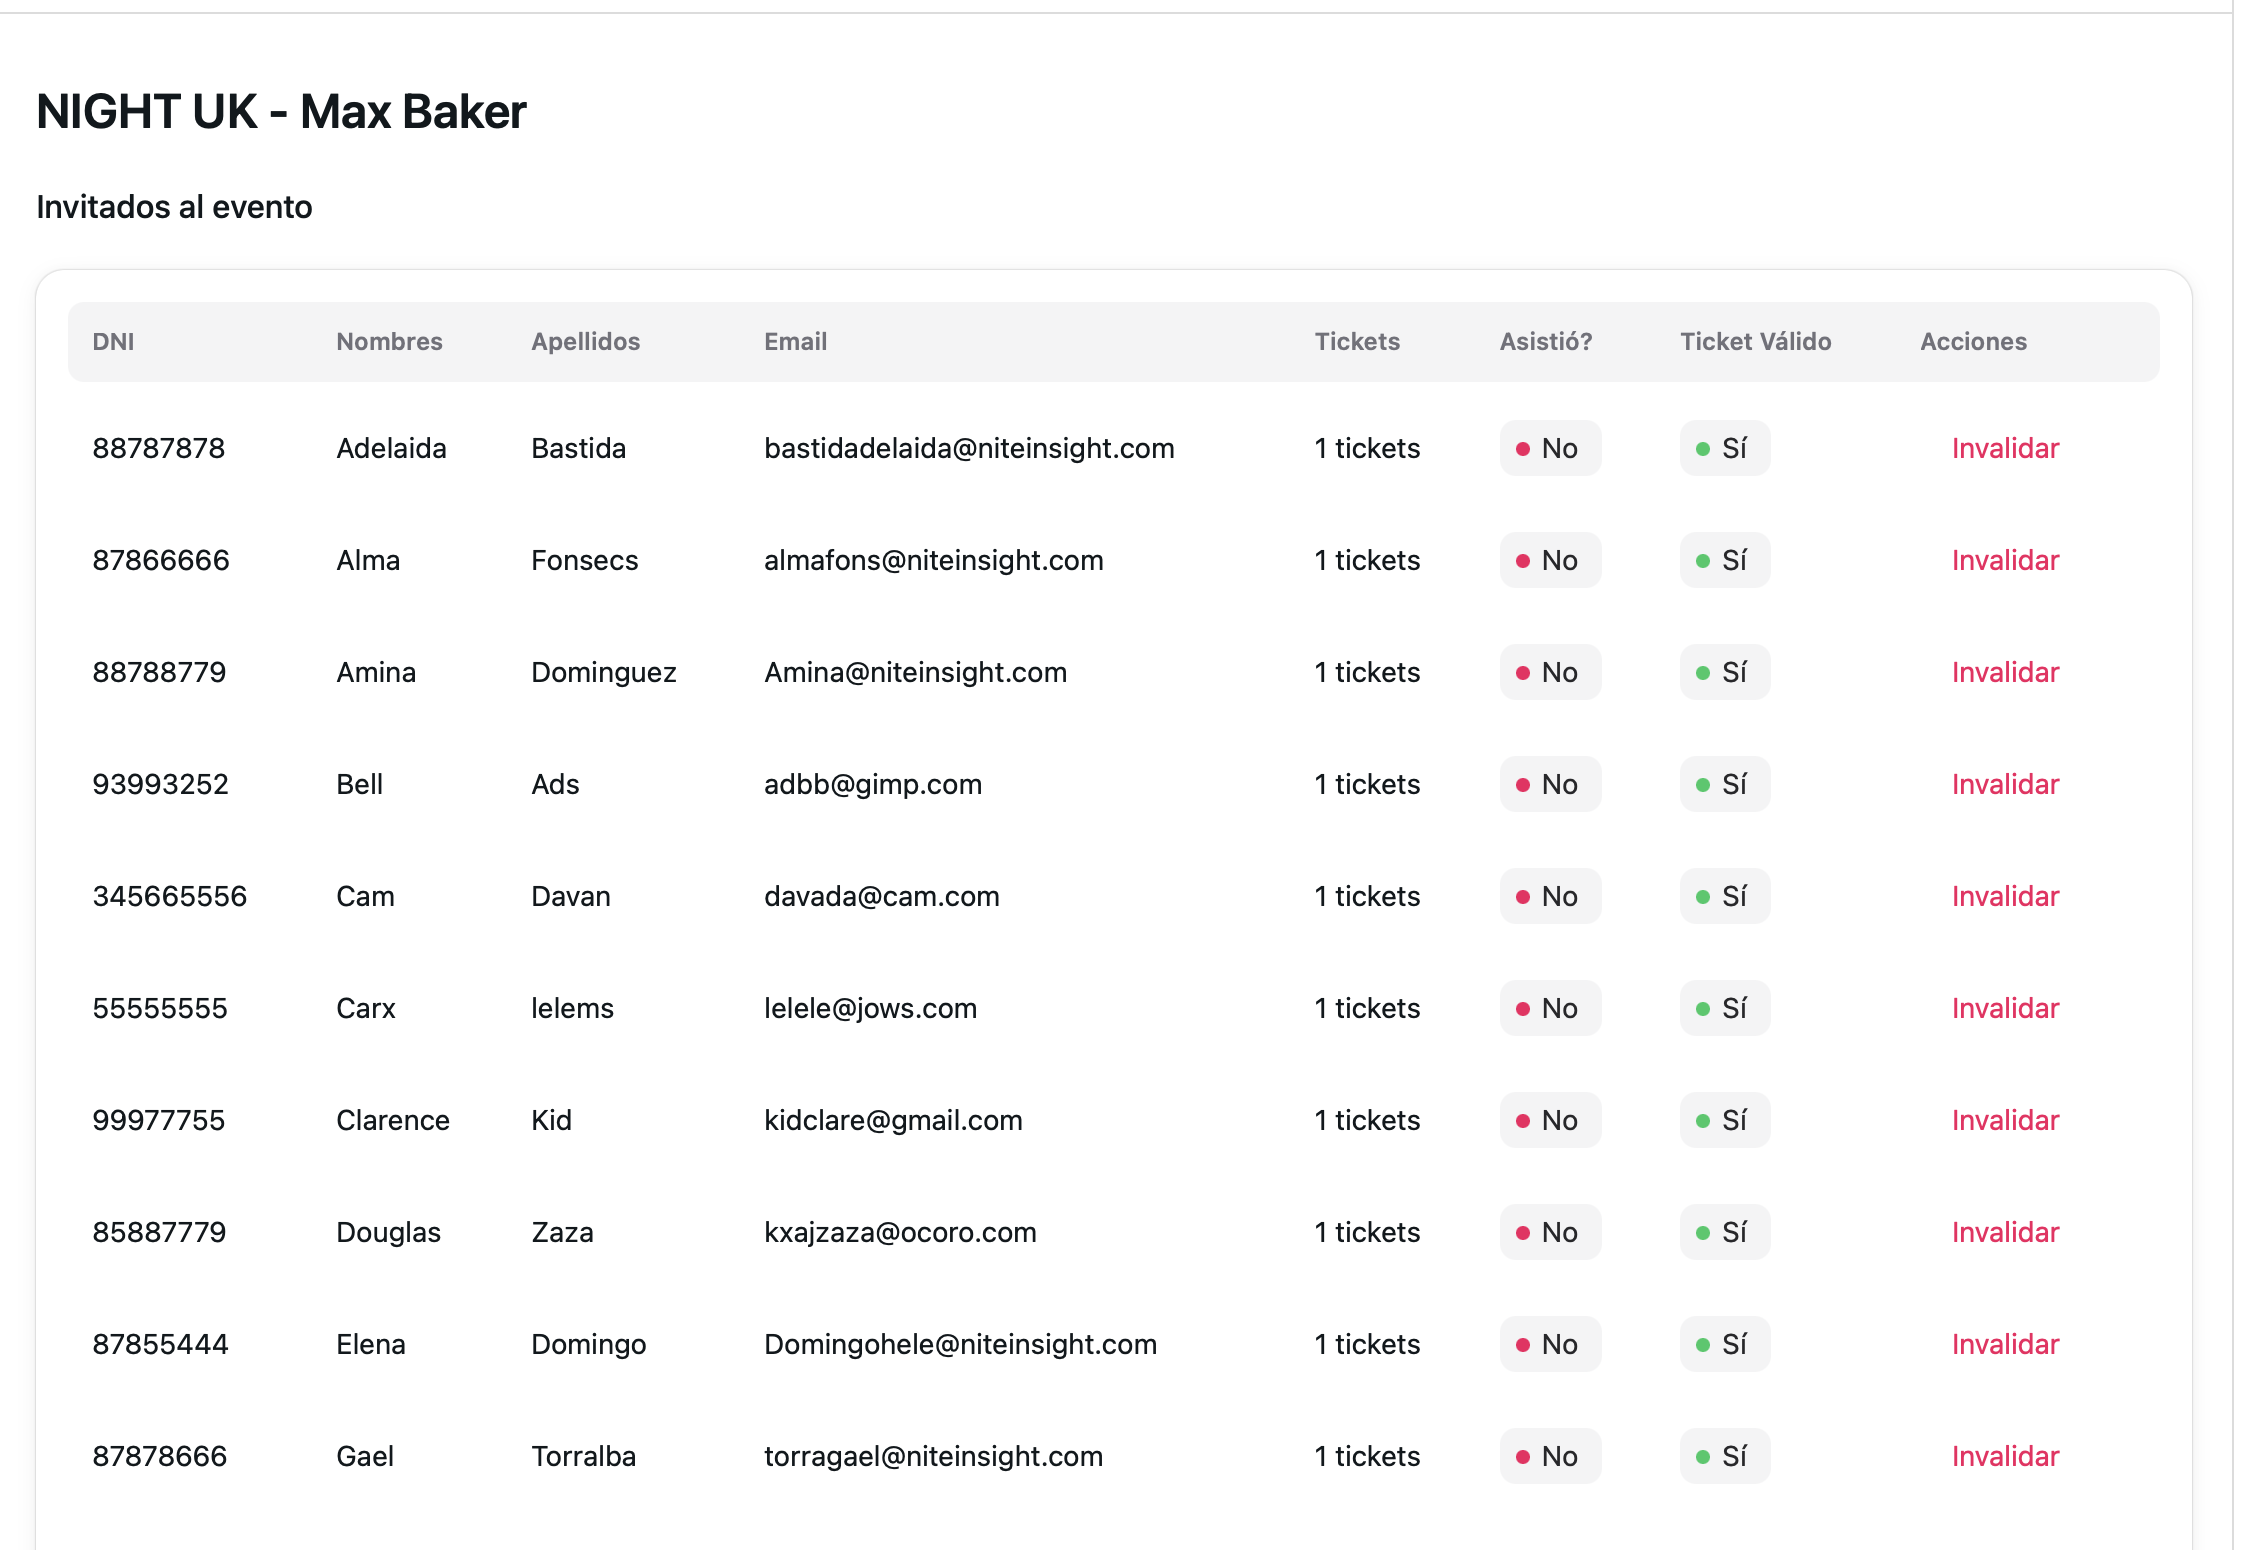Invalidate Carx lelems' ticket

pyautogui.click(x=2004, y=1008)
